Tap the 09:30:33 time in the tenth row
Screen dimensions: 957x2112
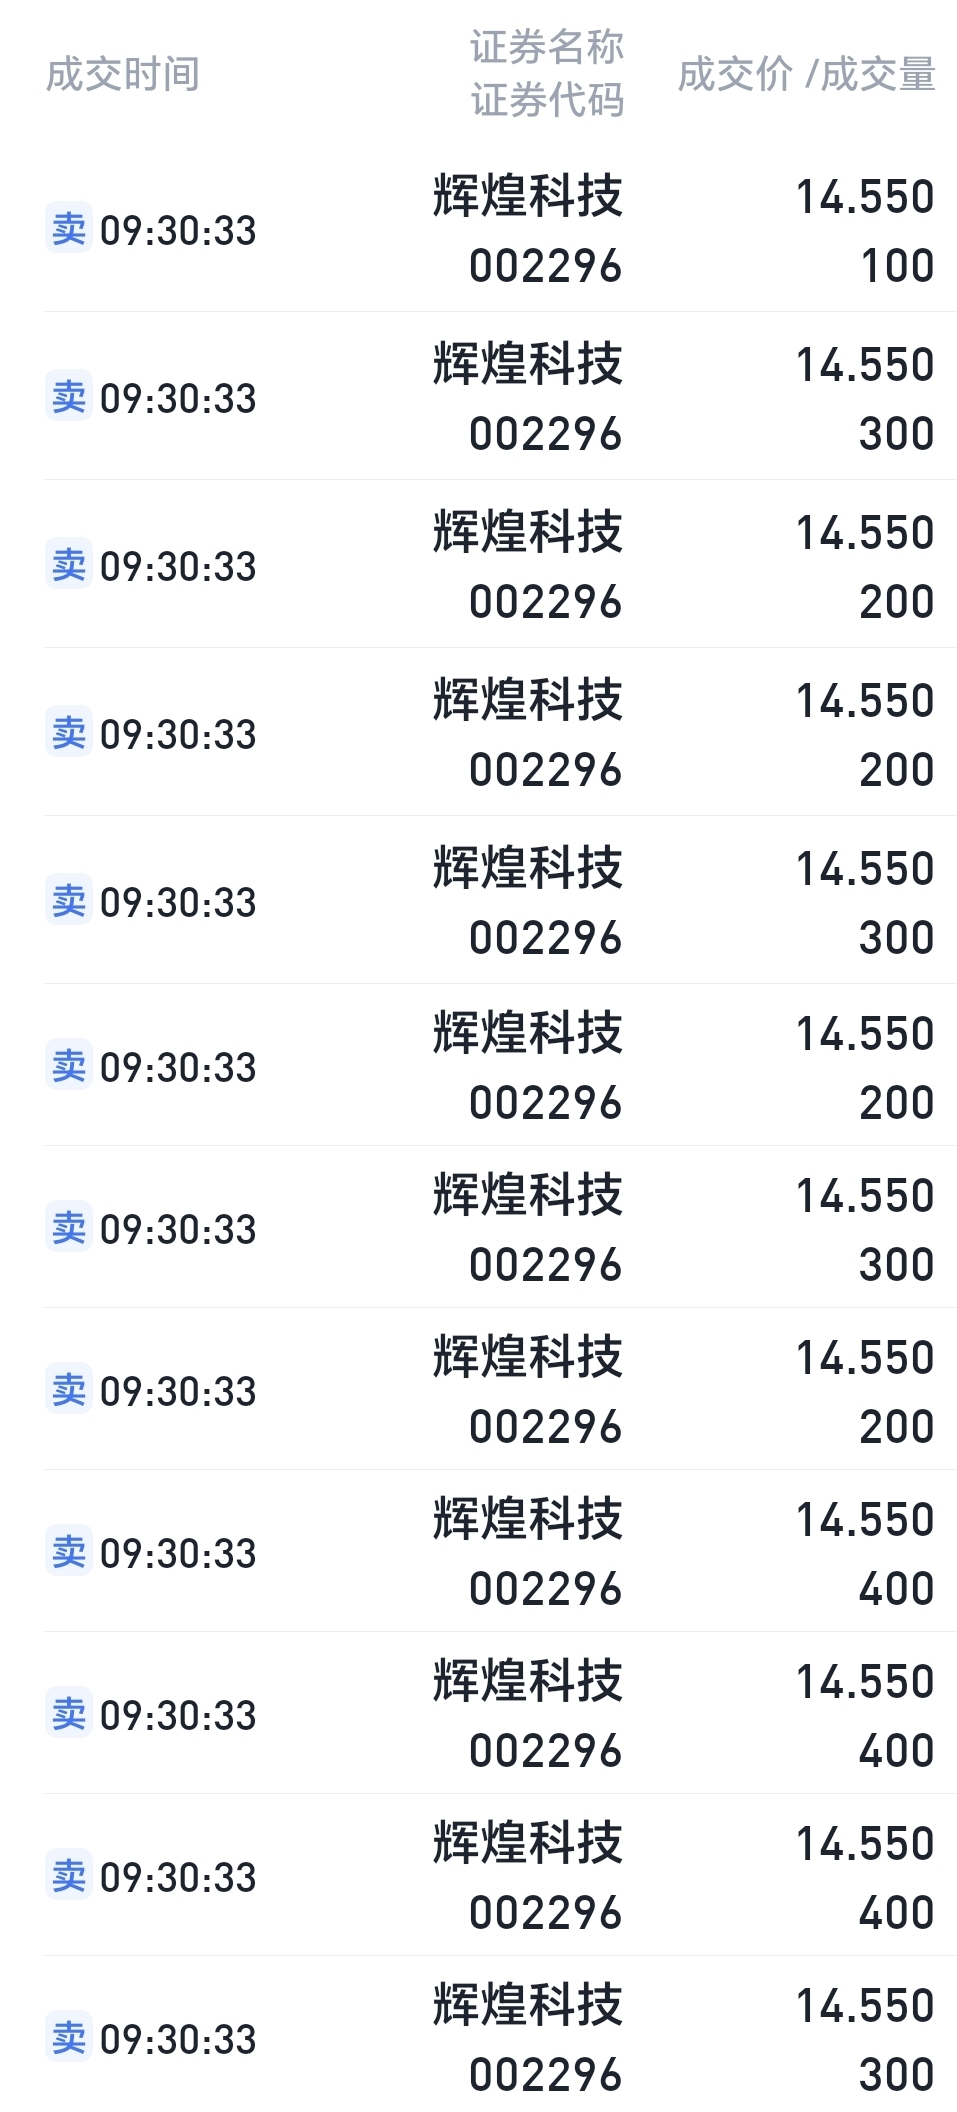(x=178, y=1715)
